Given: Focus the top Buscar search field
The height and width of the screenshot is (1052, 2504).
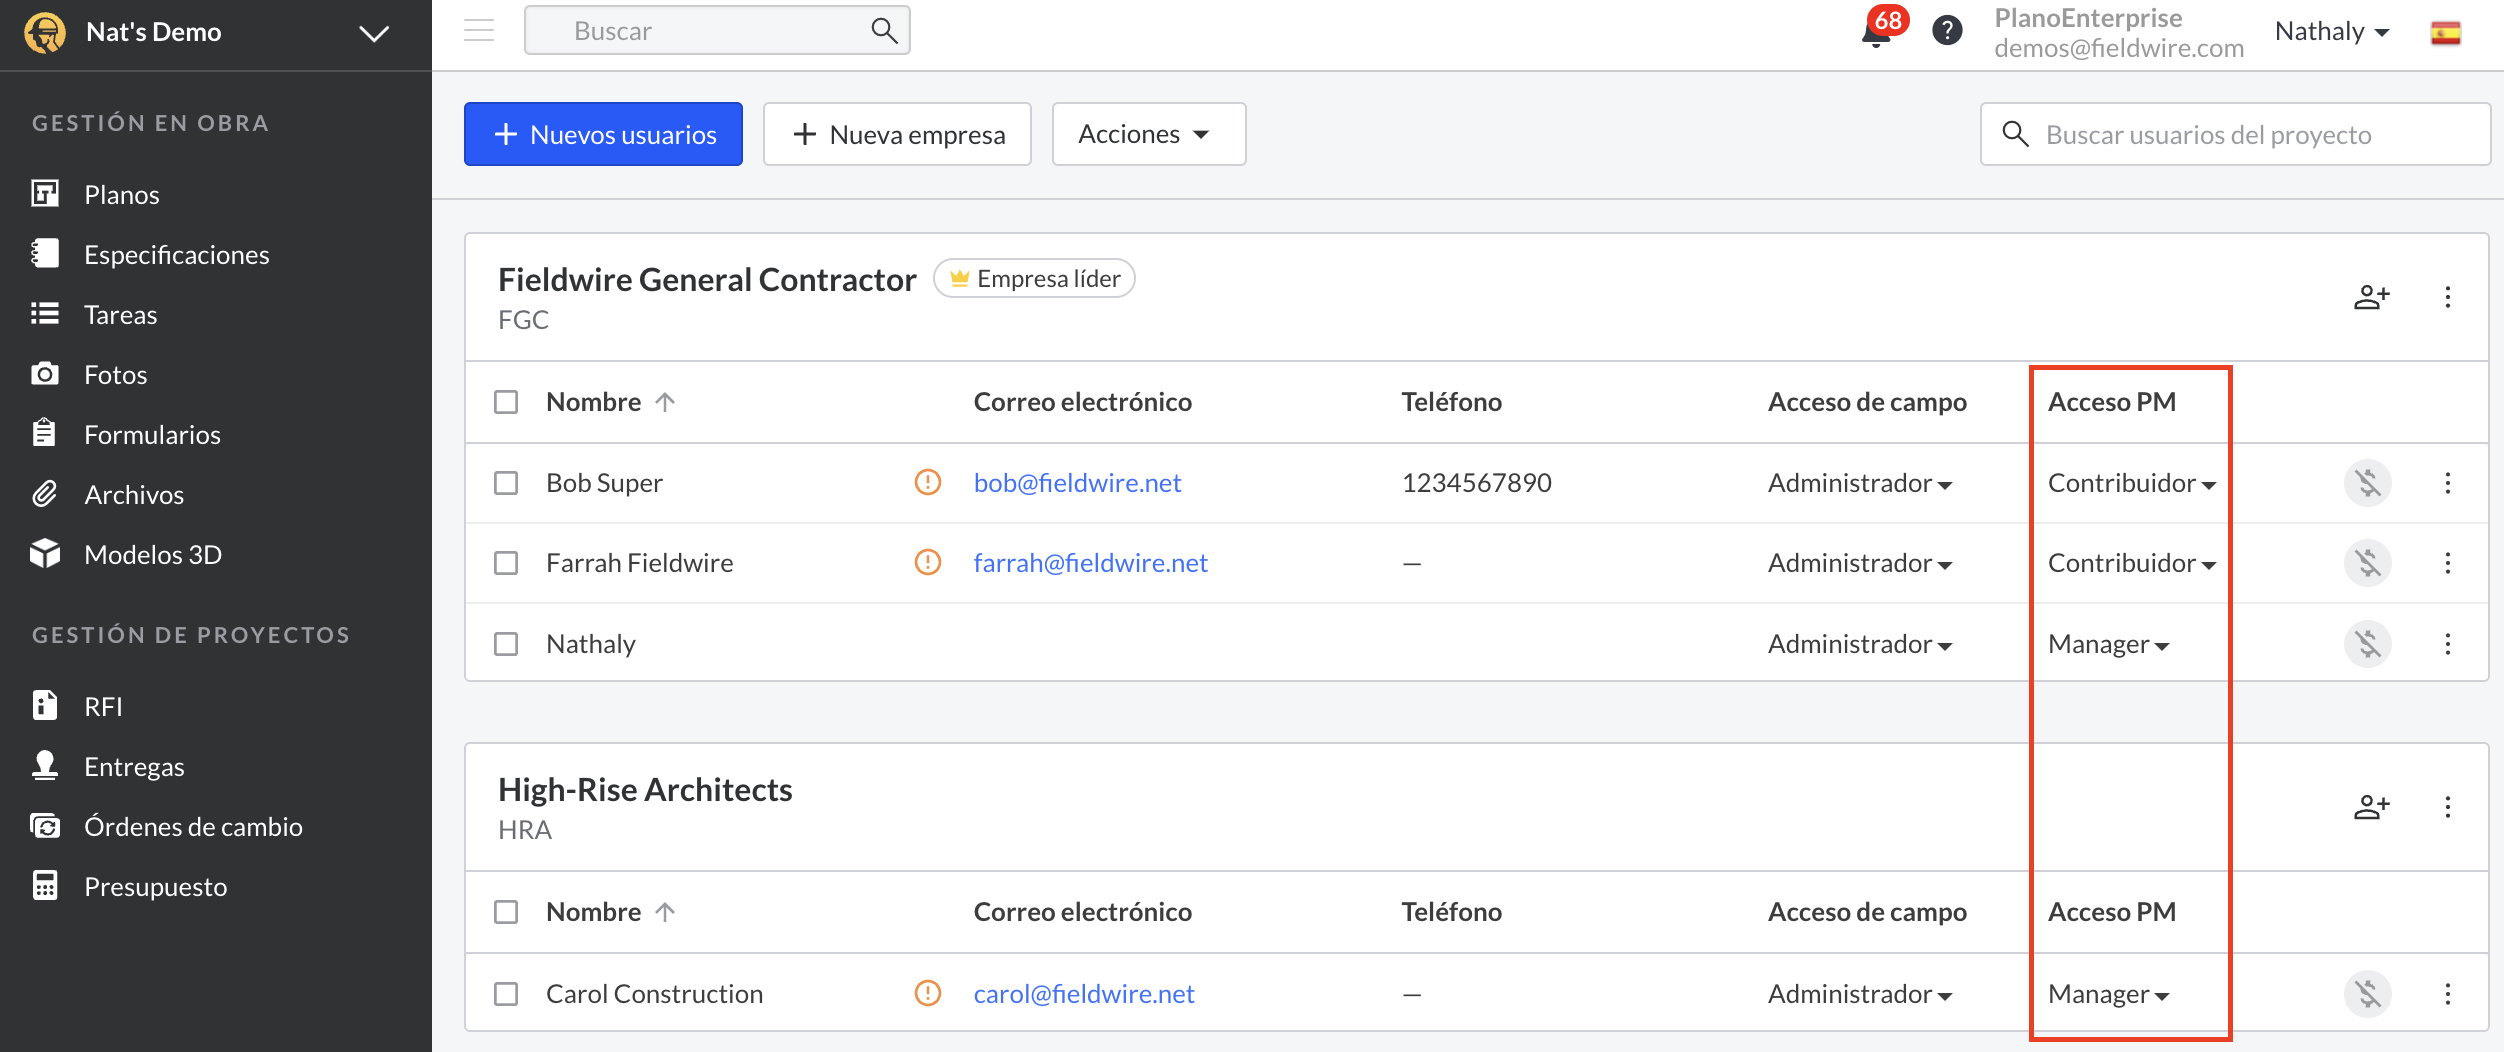Looking at the screenshot, I should point(717,31).
